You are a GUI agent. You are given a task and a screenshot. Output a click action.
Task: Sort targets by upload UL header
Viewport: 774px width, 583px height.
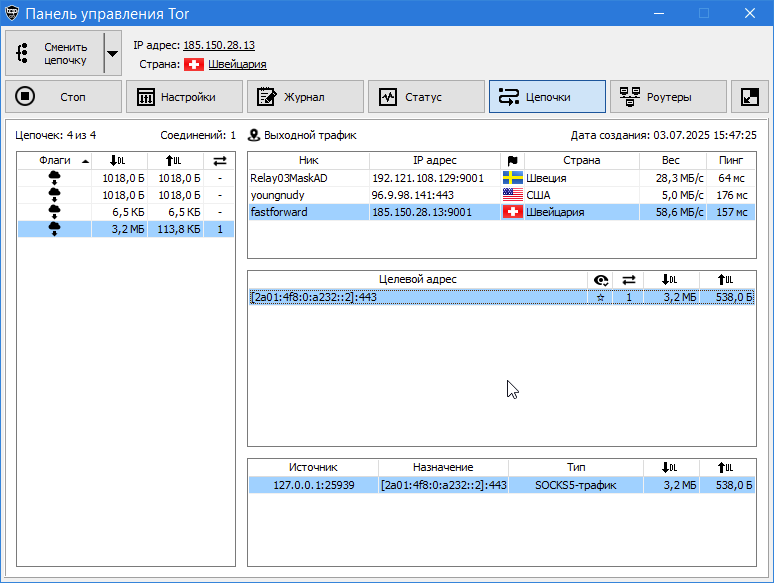(727, 280)
